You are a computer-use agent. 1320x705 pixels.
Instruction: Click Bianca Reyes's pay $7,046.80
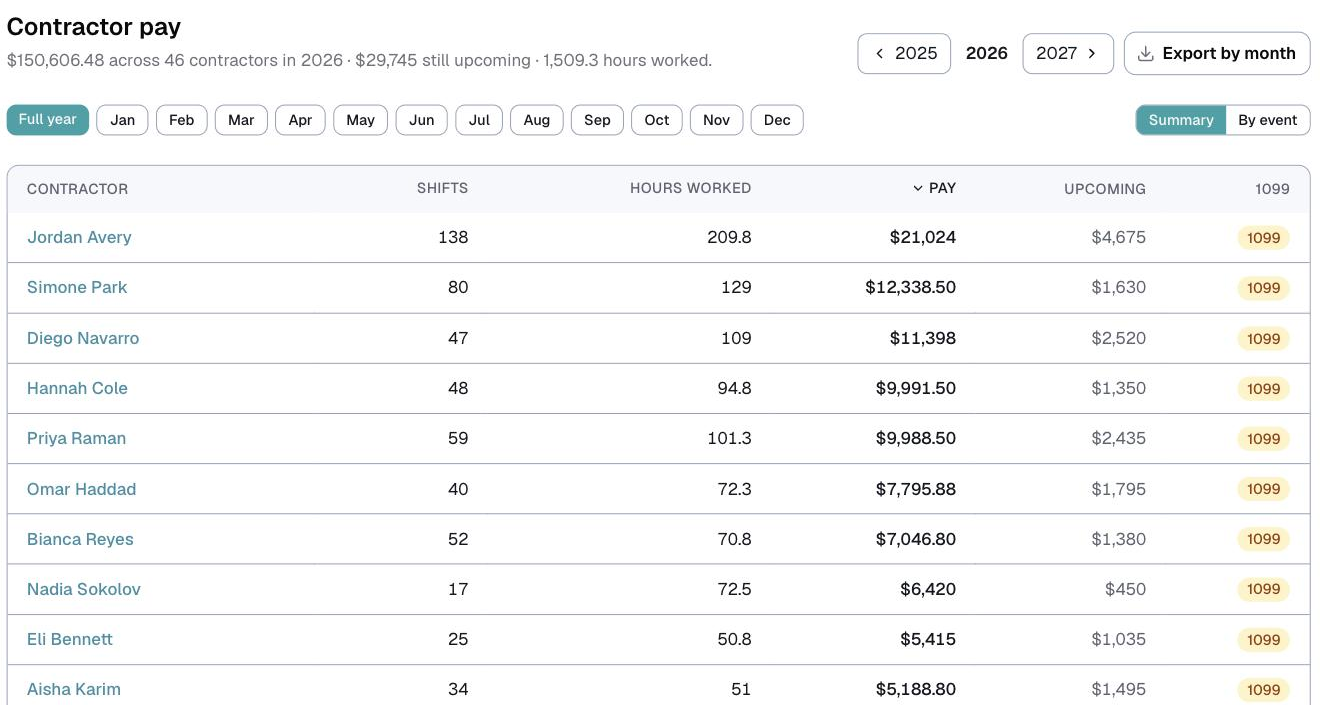(915, 540)
